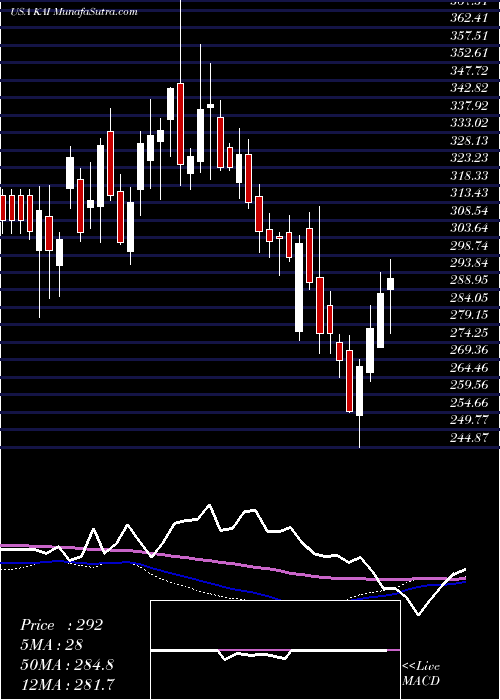Click the tallest red candlestick near 342.82
This screenshot has width=500, height=700.
click(180, 124)
